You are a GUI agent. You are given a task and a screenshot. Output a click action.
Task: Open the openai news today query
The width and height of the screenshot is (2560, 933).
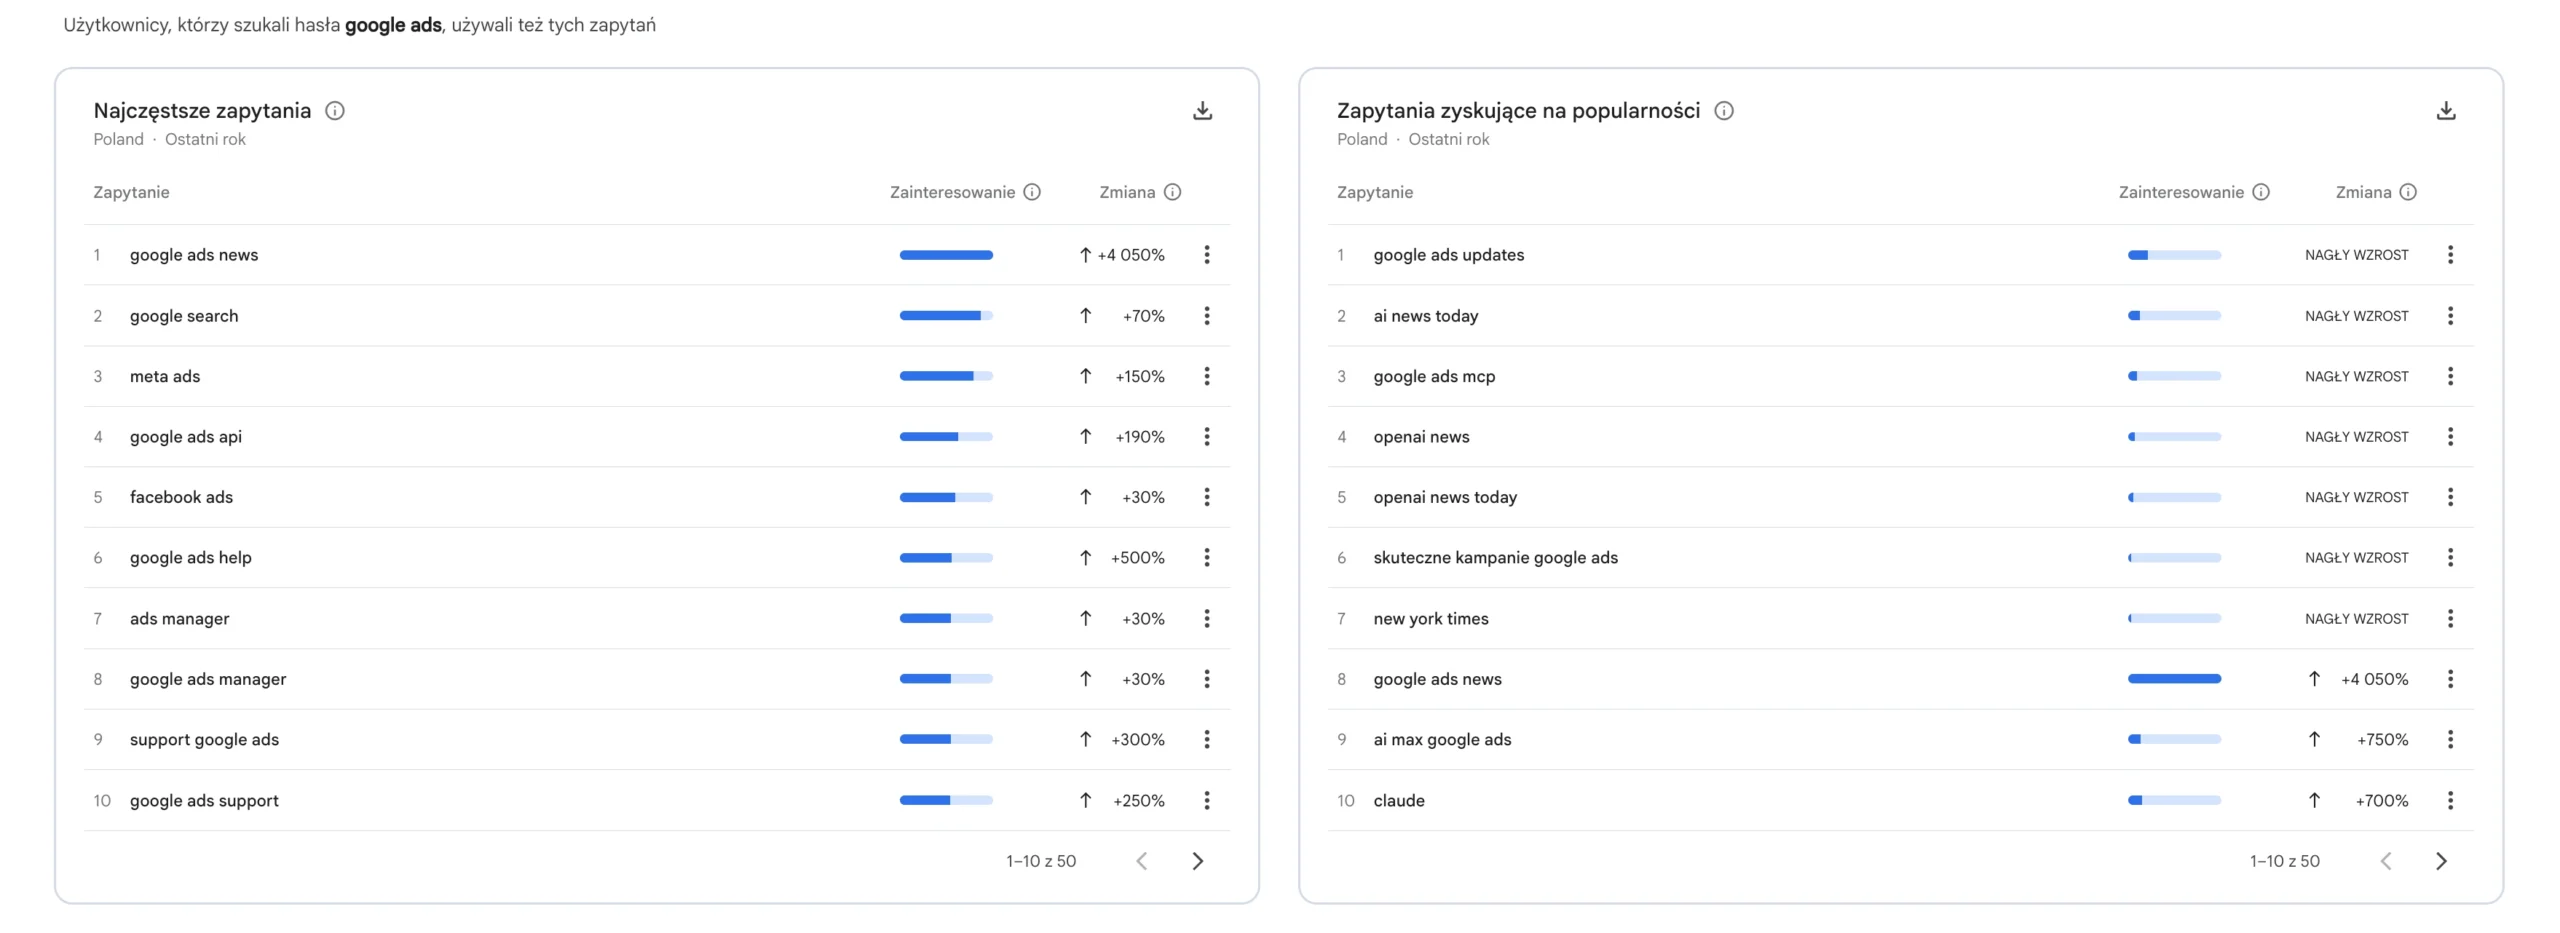click(1445, 497)
